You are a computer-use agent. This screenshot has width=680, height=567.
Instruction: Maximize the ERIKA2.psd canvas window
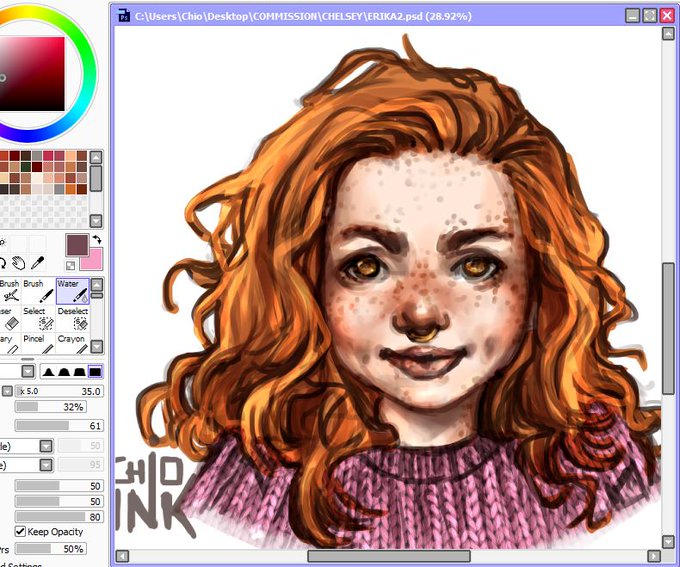650,16
